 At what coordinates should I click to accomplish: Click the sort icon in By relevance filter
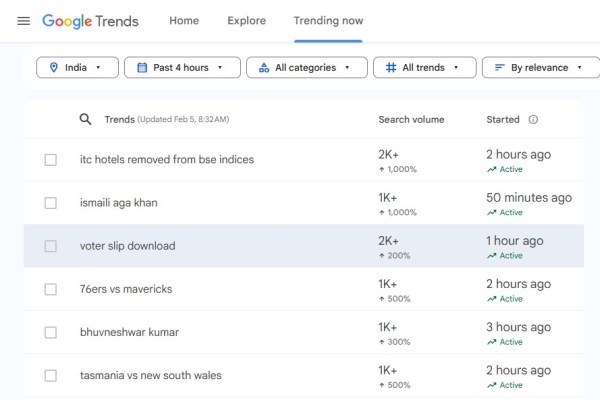[x=499, y=67]
